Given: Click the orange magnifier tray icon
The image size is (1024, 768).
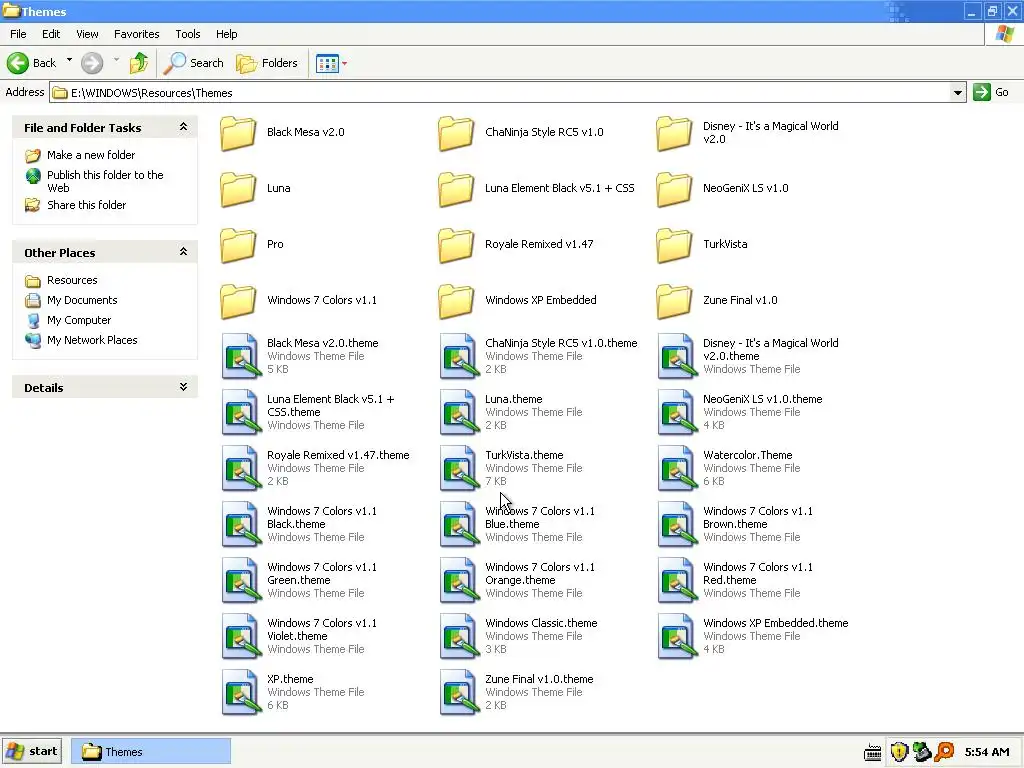Looking at the screenshot, I should pos(944,752).
